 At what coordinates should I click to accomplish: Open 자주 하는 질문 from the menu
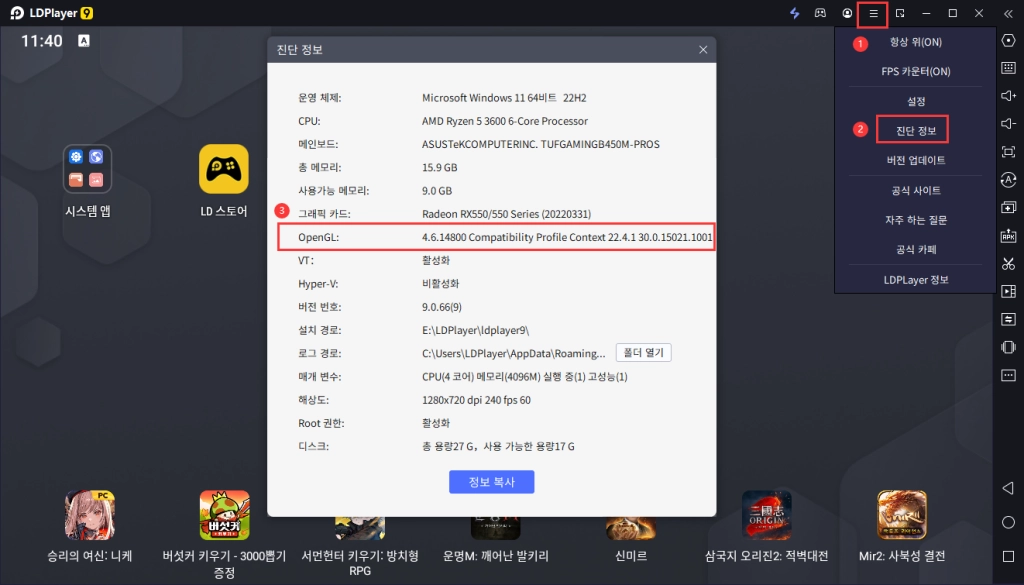click(916, 220)
